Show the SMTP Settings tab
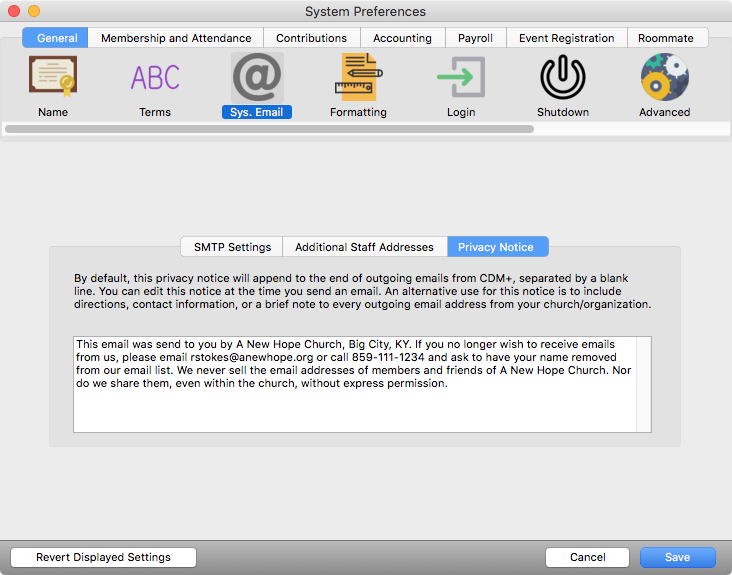The height and width of the screenshot is (575, 732). point(232,247)
